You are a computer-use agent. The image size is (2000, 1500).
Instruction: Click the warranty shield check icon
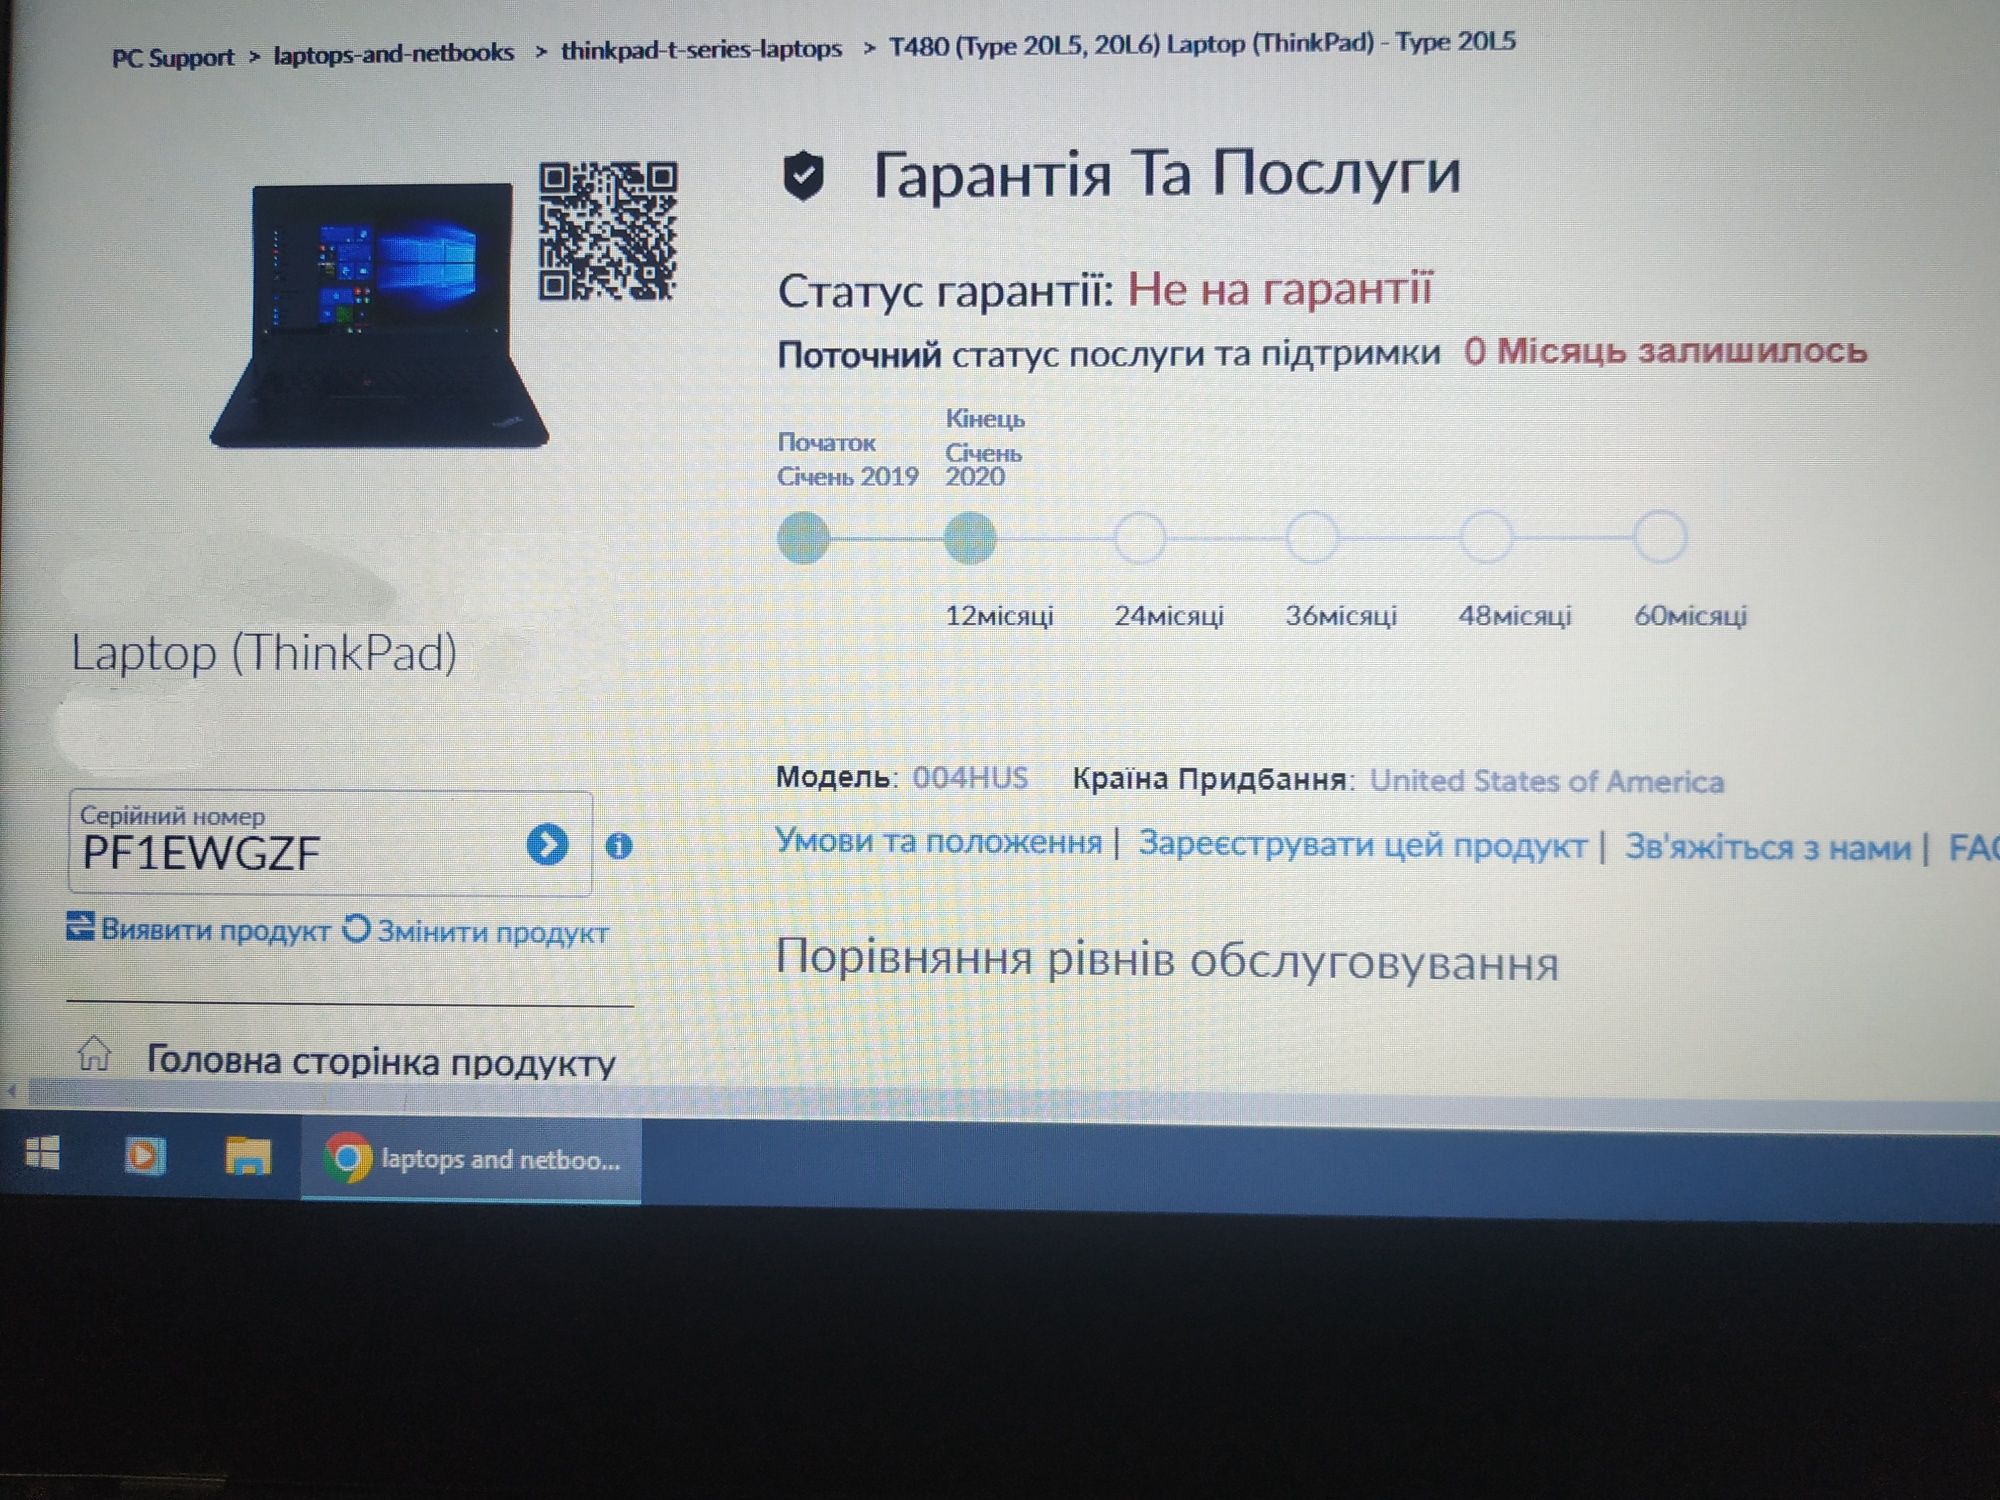803,177
